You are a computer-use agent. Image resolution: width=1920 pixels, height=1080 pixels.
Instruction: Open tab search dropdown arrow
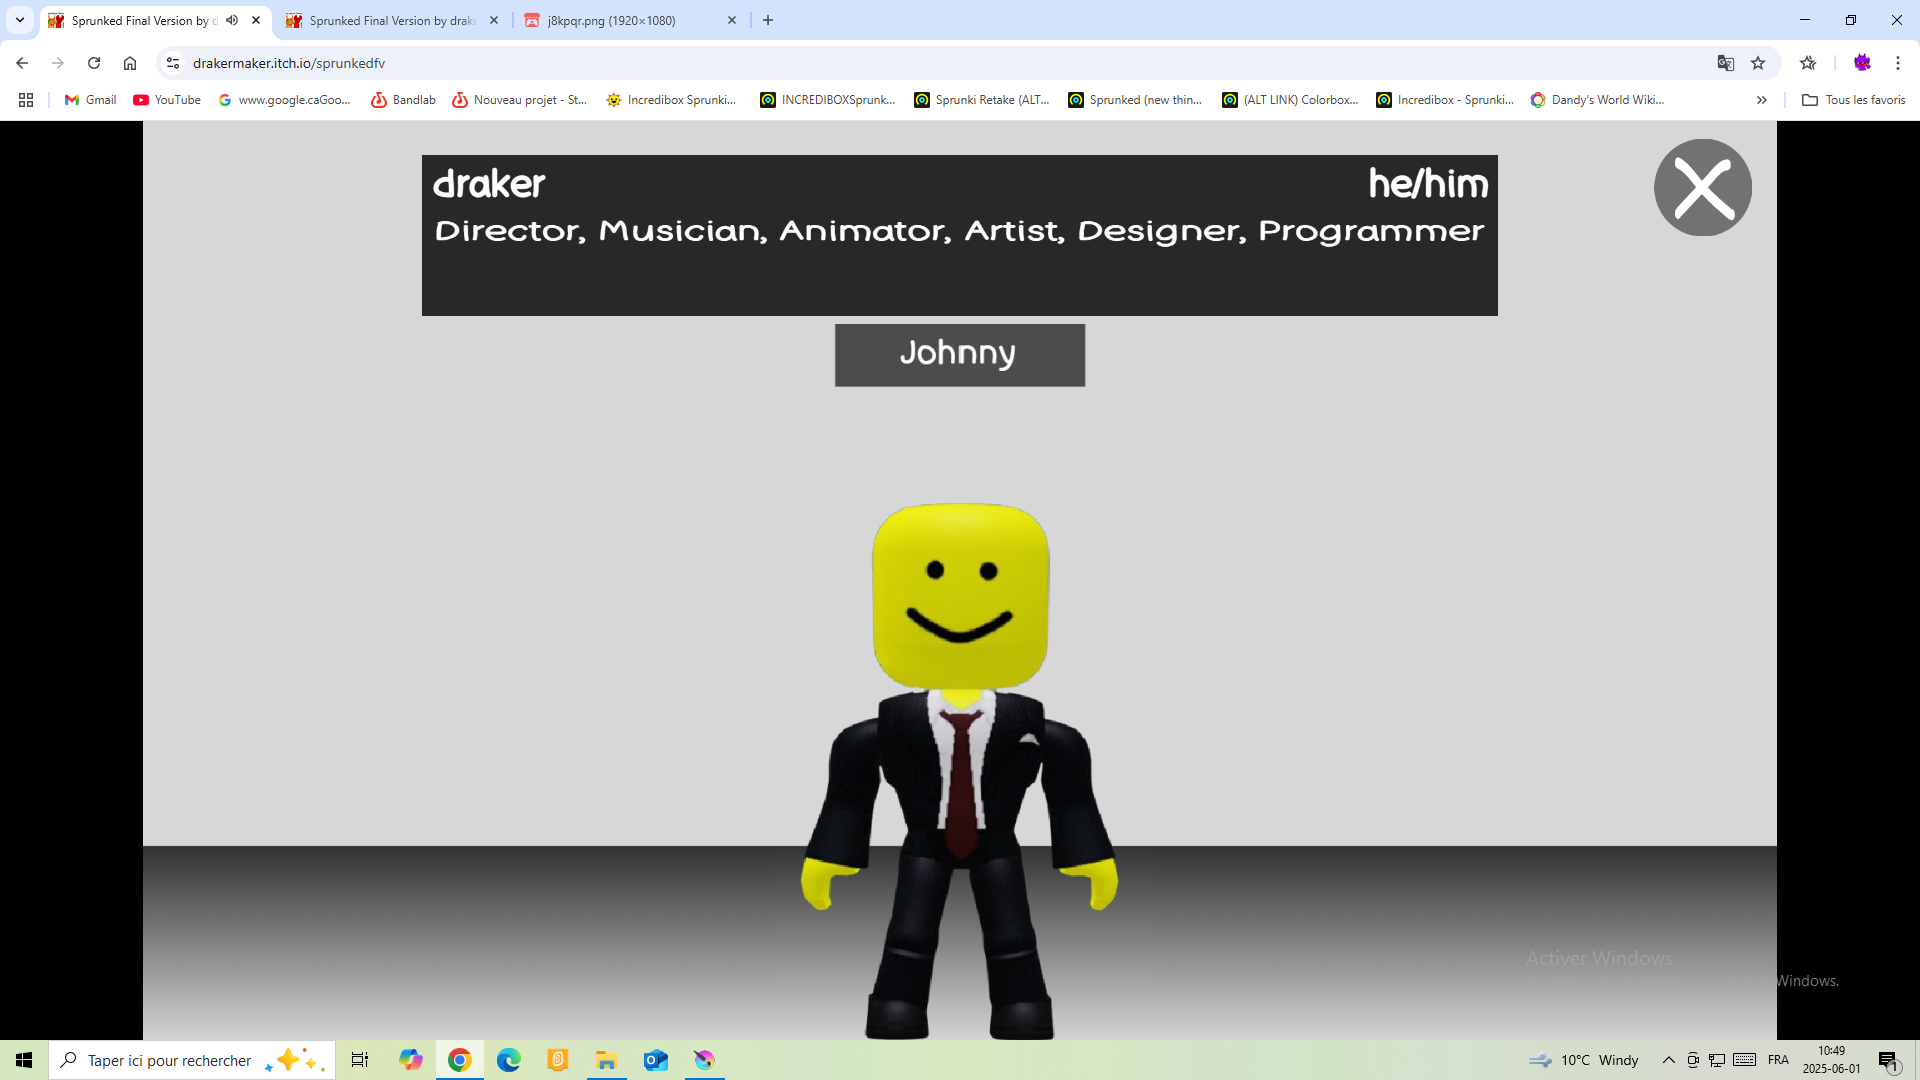click(20, 20)
